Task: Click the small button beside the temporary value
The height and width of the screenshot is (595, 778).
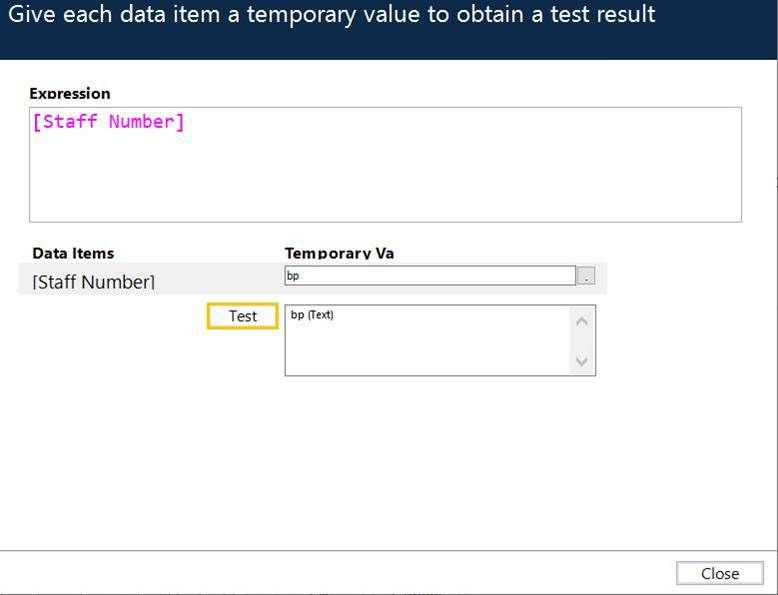Action: (x=587, y=276)
